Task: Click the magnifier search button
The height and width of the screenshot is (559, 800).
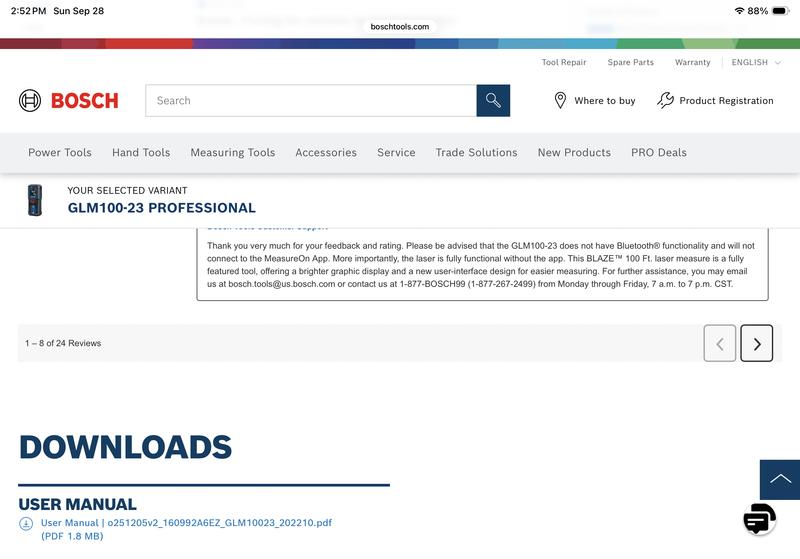Action: [x=493, y=100]
